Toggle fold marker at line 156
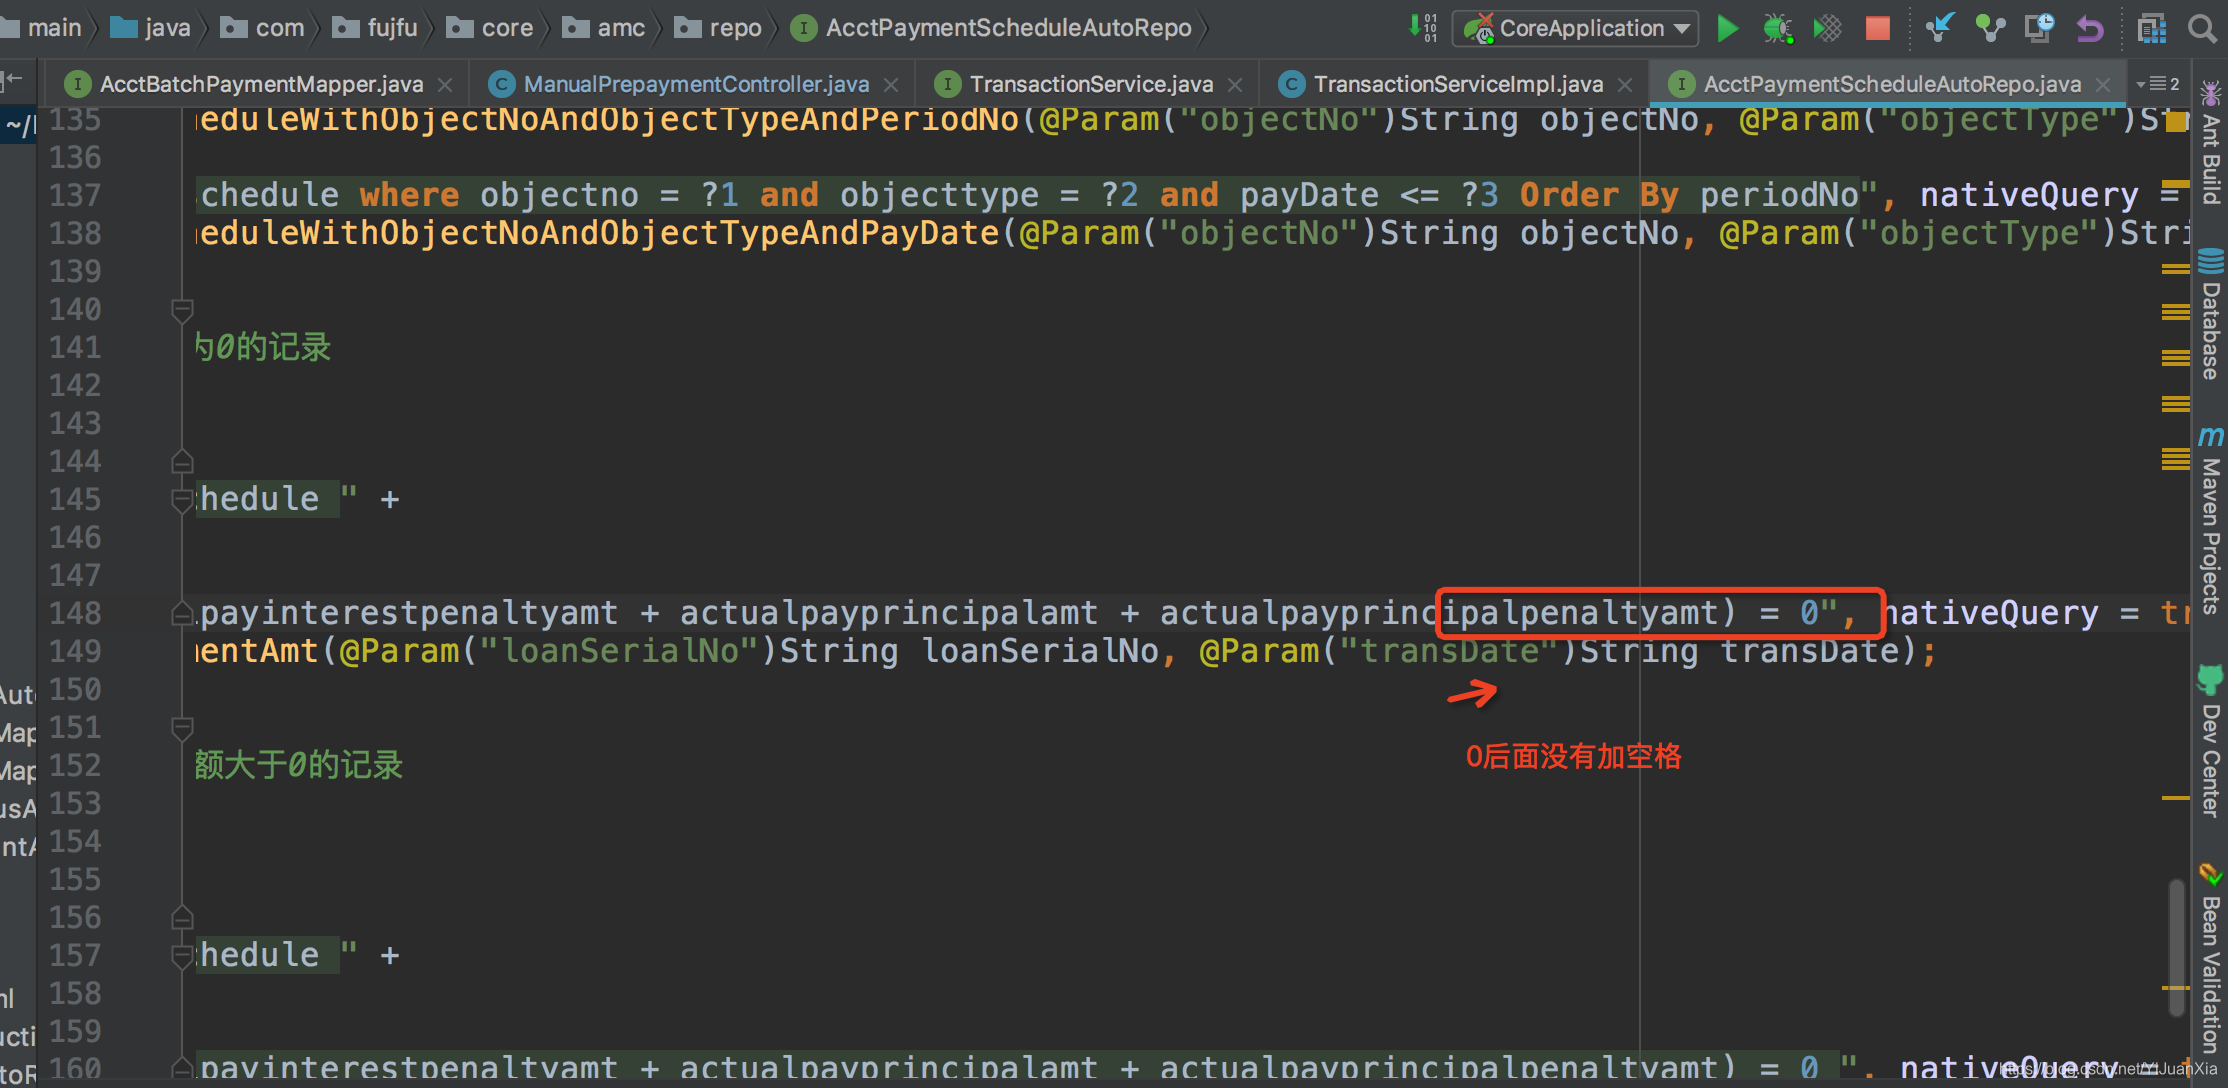The image size is (2228, 1088). [182, 917]
